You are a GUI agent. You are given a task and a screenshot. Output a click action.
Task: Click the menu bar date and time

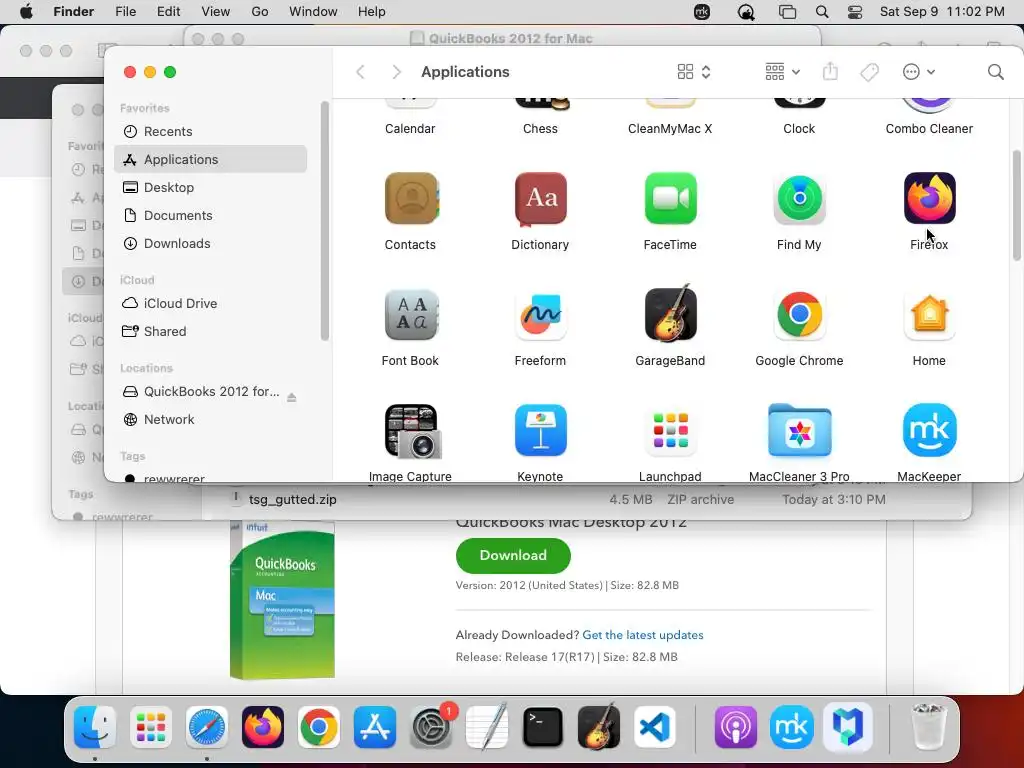(942, 12)
